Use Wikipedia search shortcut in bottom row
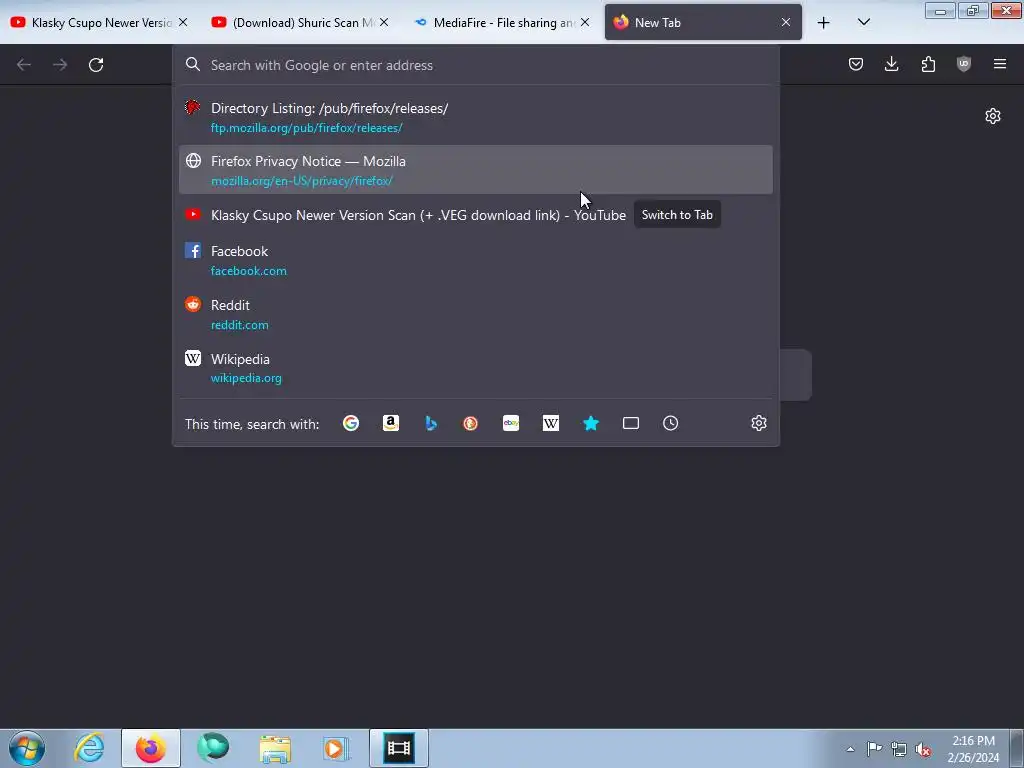Screen dimensions: 1024x768 coord(551,423)
